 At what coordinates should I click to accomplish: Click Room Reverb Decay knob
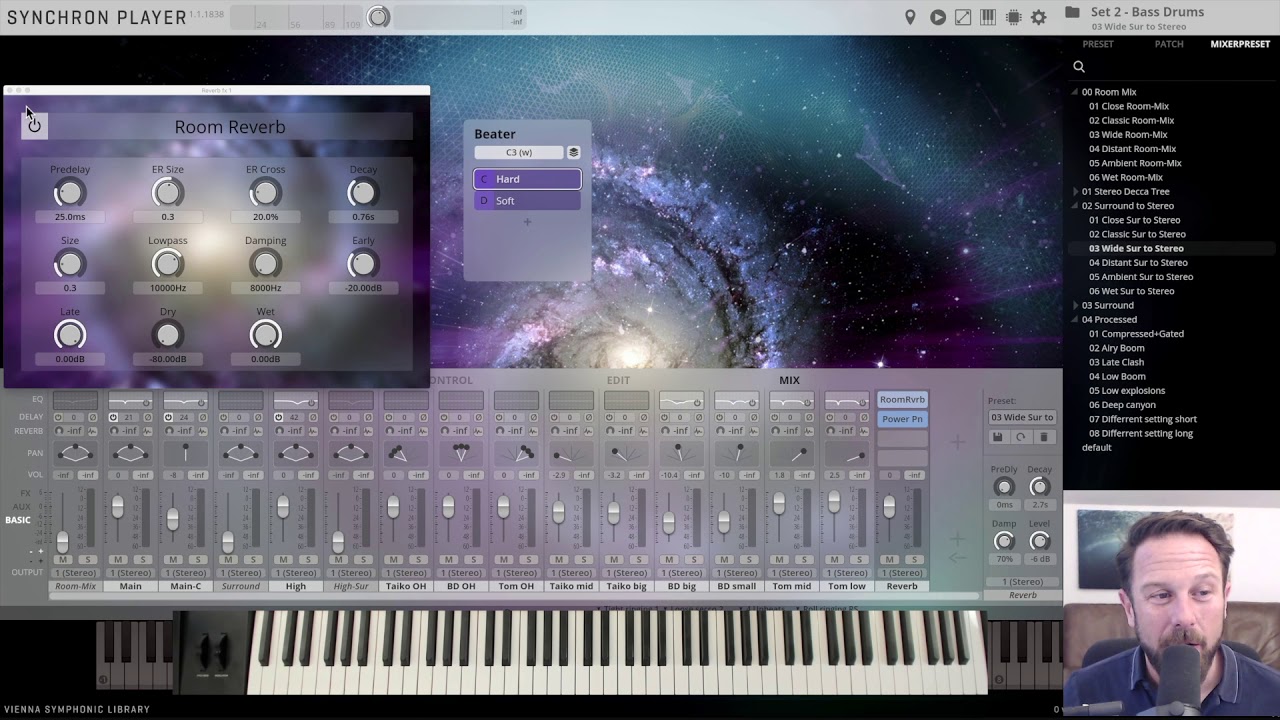363,192
